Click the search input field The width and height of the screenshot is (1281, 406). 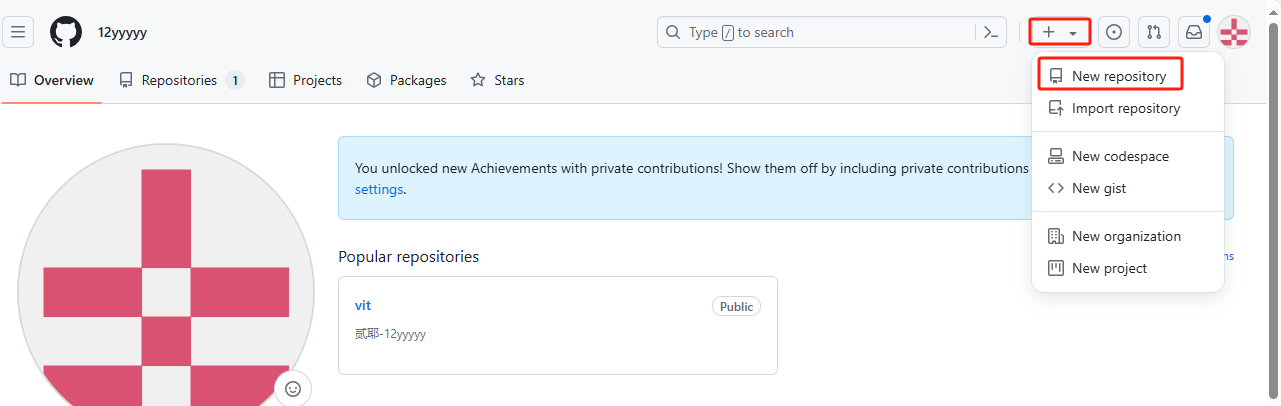click(x=816, y=32)
